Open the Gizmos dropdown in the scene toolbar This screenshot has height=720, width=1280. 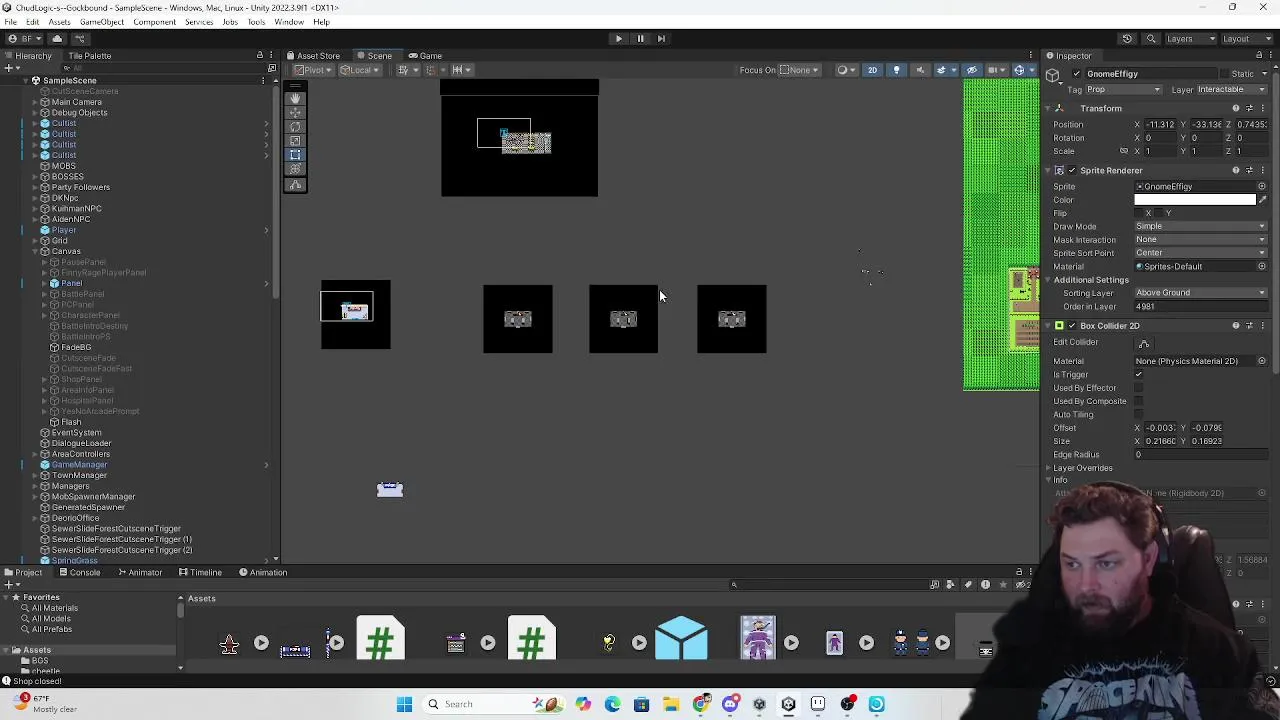click(1023, 70)
